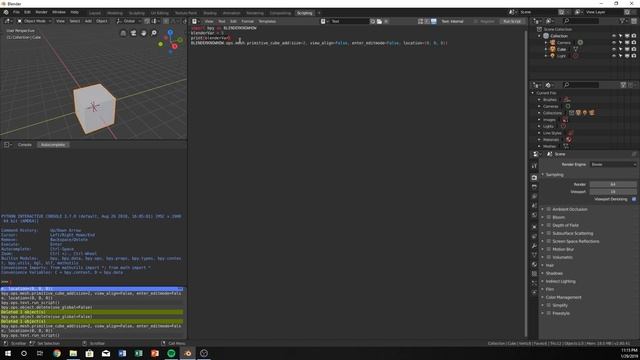This screenshot has width=640, height=360.
Task: Open Spotify from the taskbar
Action: click(171, 353)
